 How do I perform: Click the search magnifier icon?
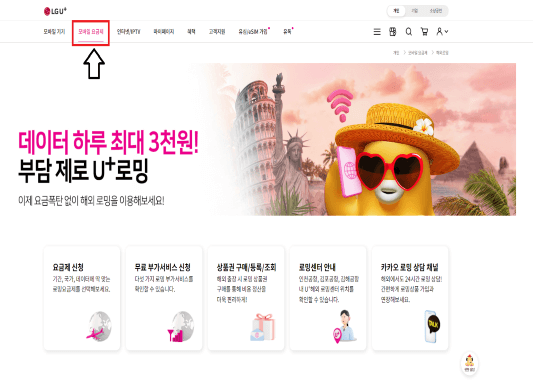click(x=409, y=32)
